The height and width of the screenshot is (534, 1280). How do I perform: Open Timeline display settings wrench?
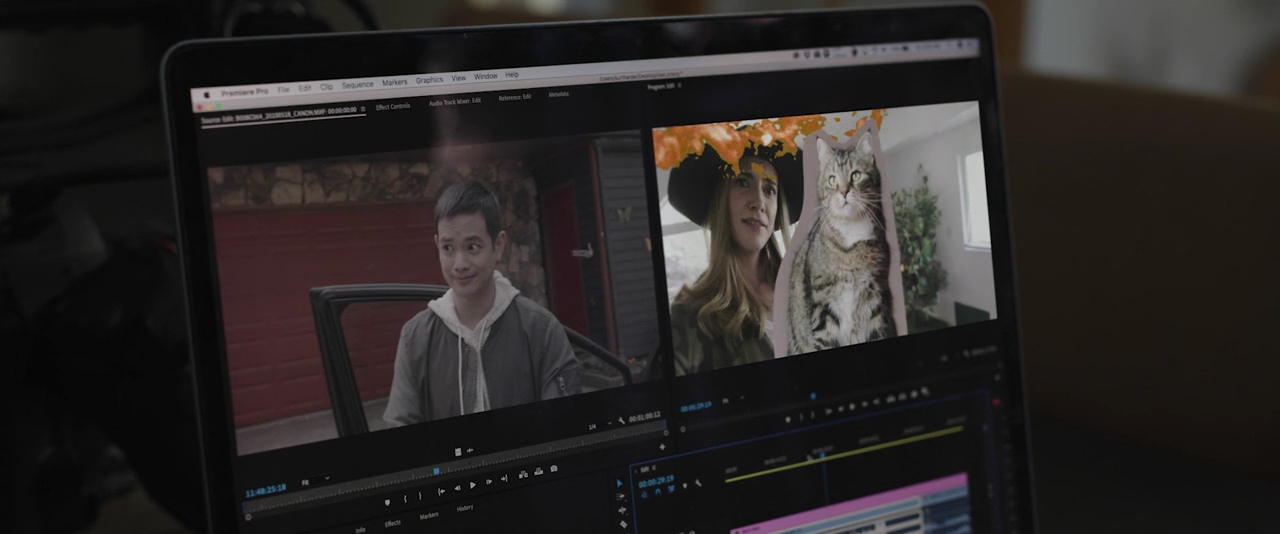click(698, 483)
